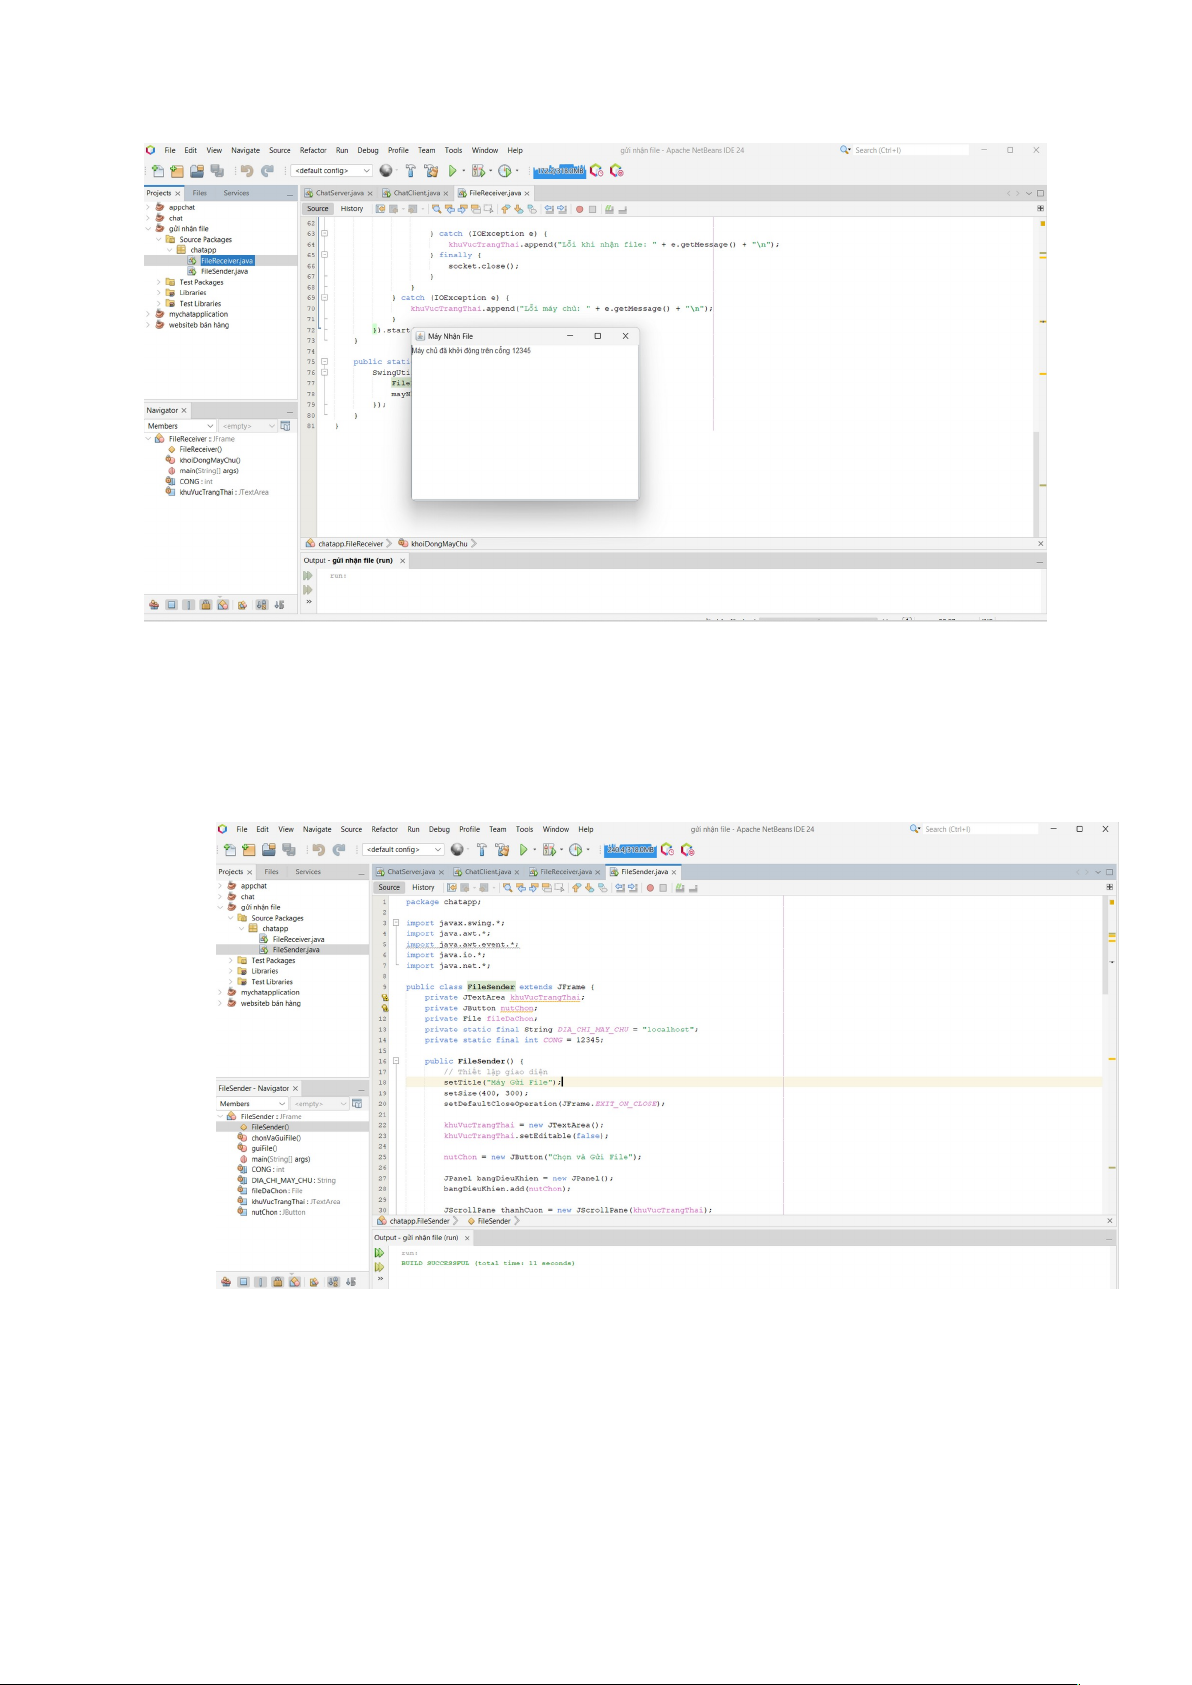Open Members dropdown in FileSender Navigator
The image size is (1192, 1685).
pyautogui.click(x=250, y=1104)
